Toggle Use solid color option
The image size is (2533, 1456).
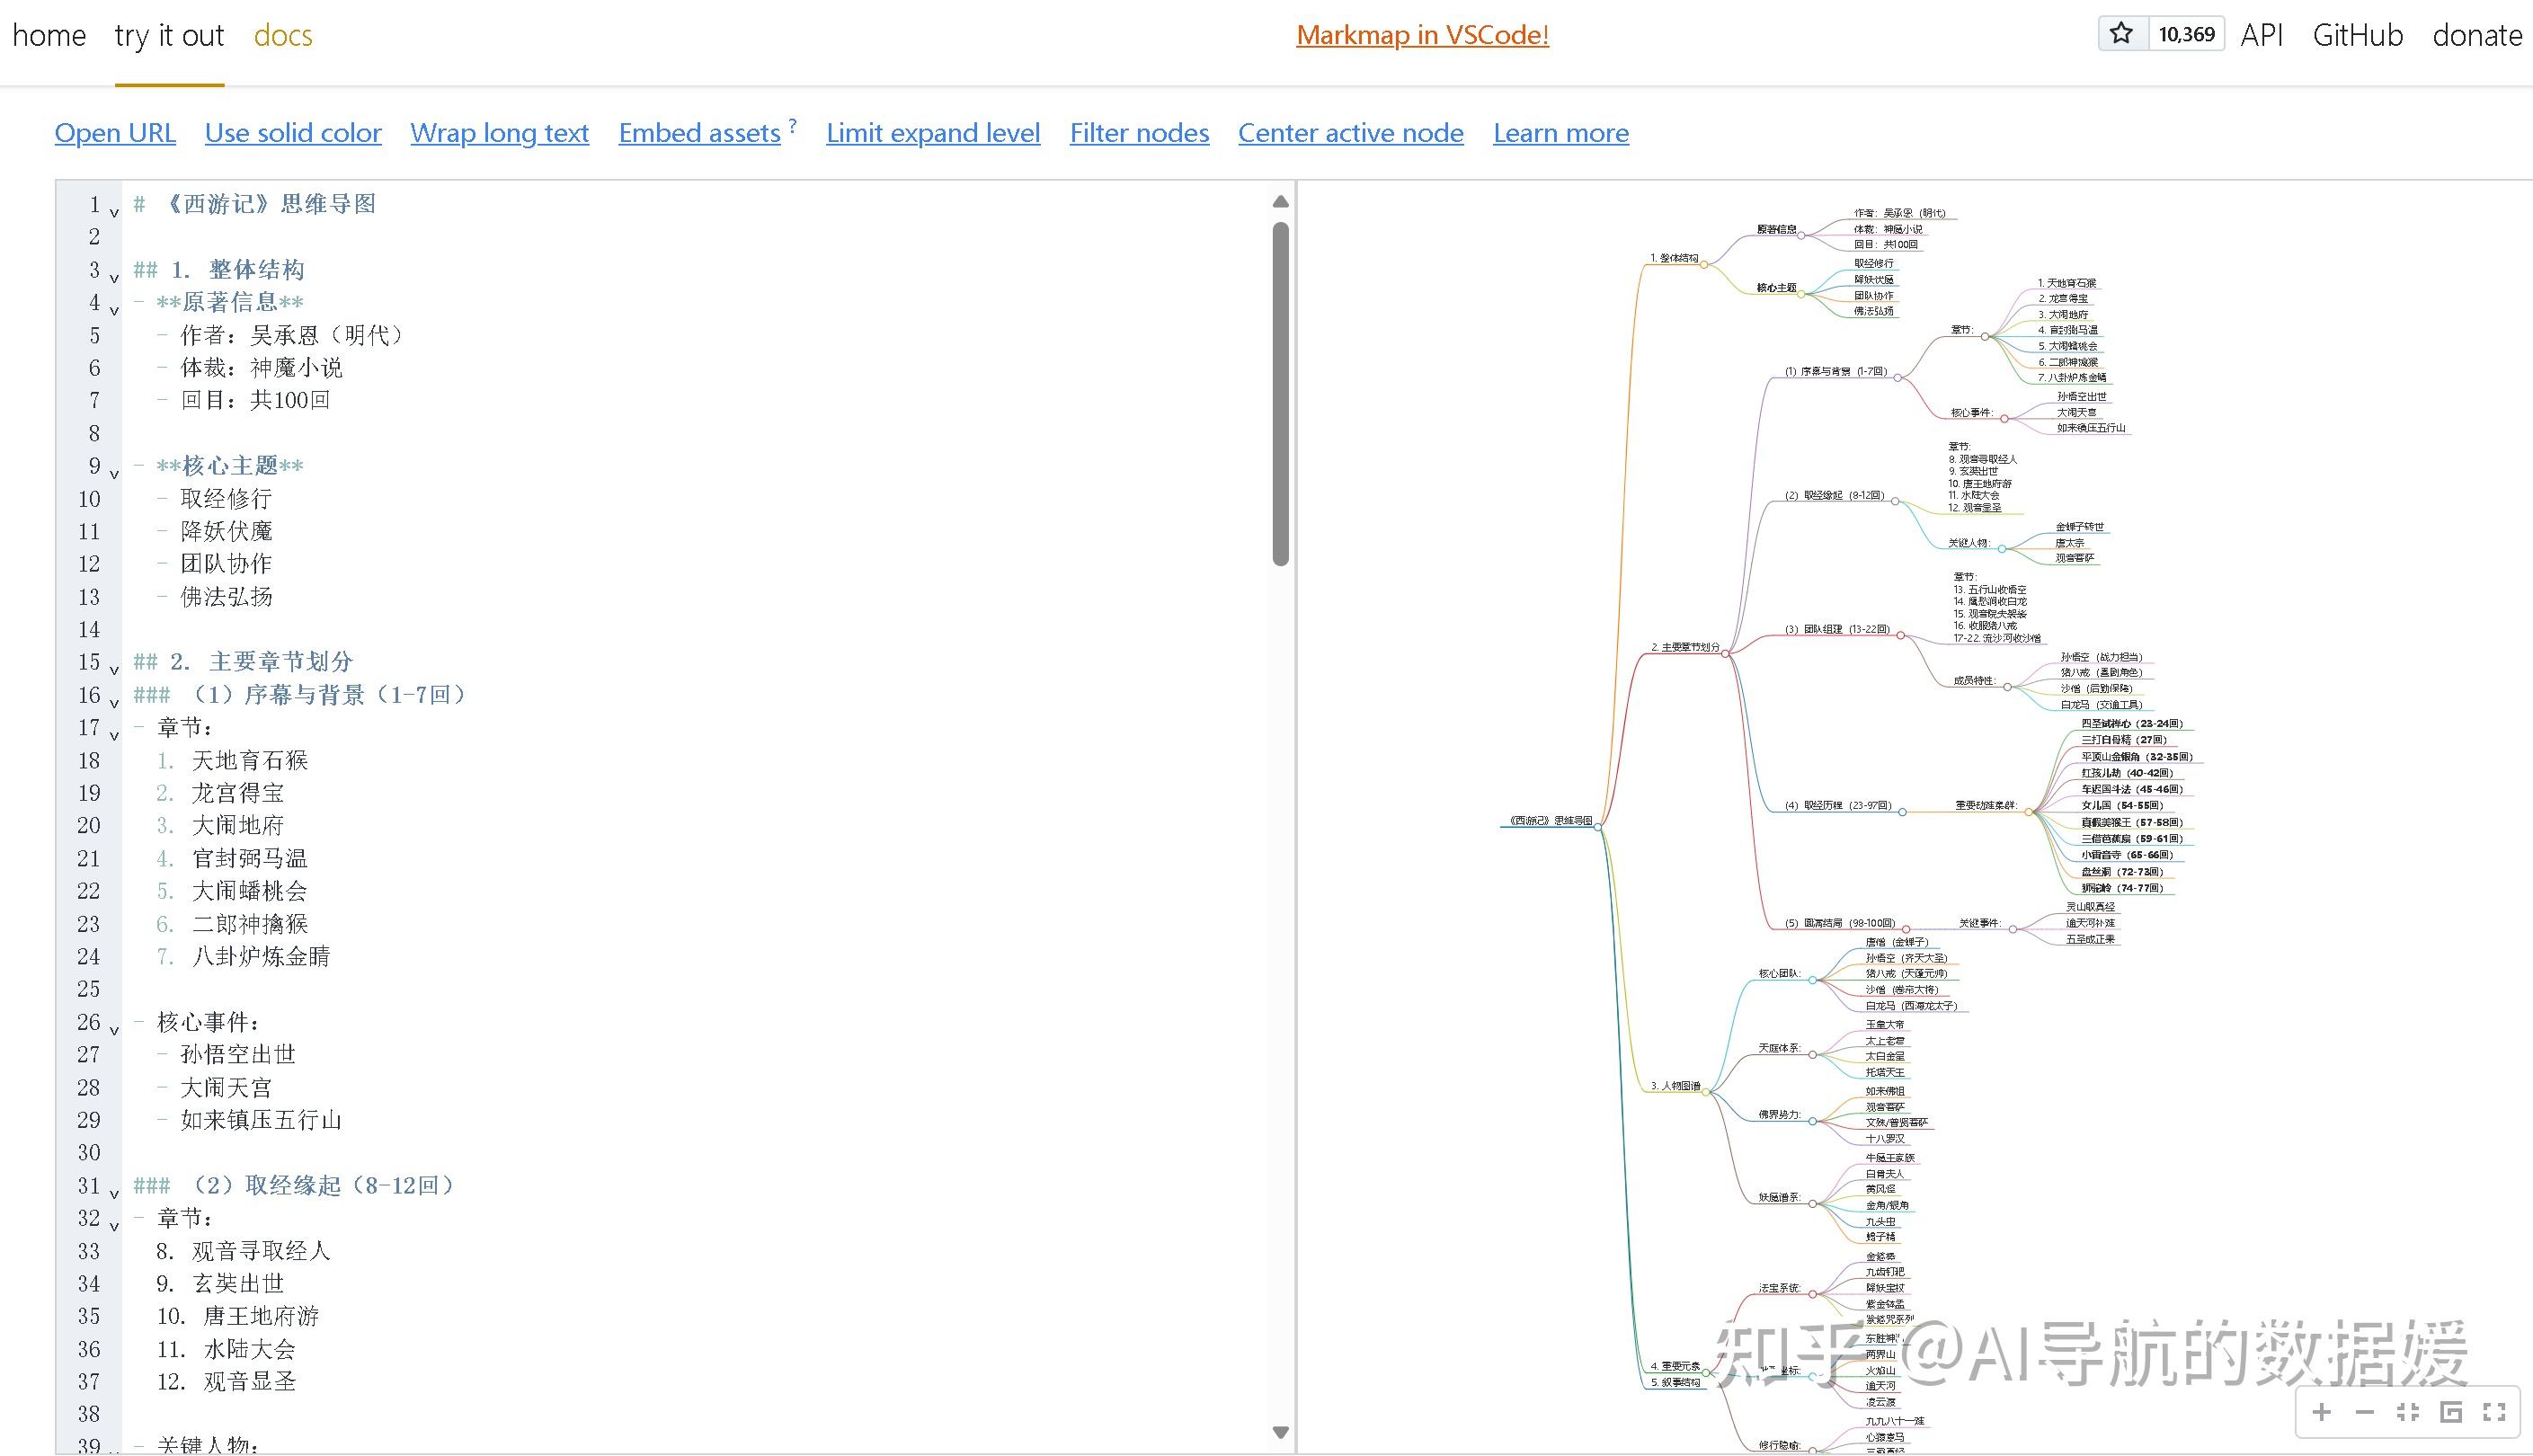(x=293, y=133)
